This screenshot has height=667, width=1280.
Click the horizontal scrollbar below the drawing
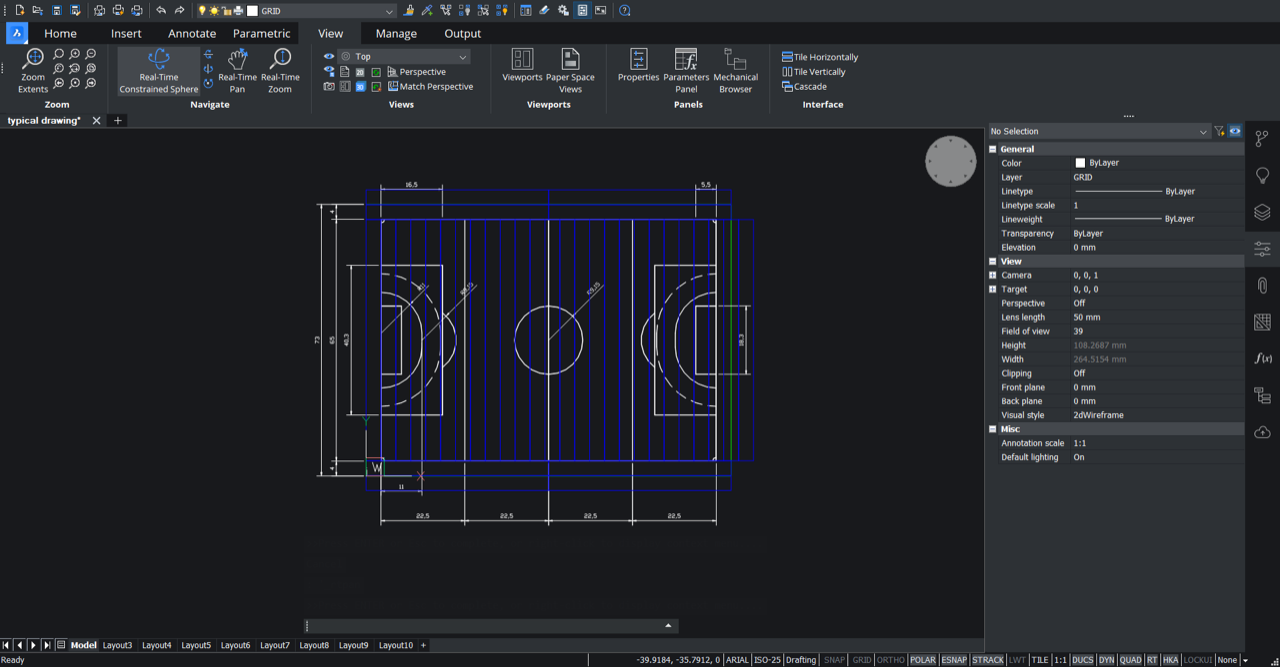point(489,625)
